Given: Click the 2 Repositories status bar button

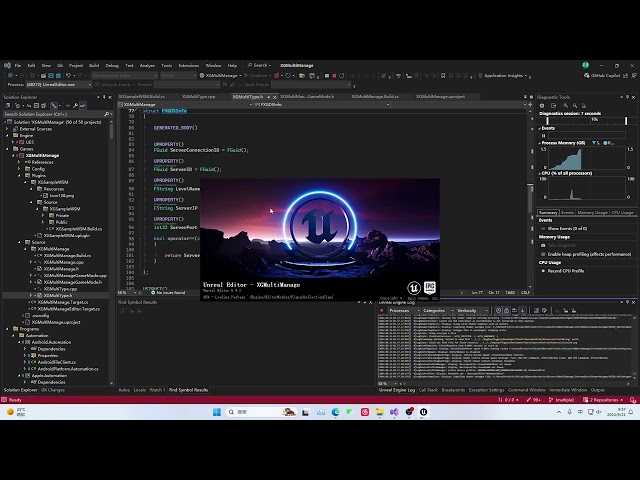Looking at the screenshot, I should click(x=603, y=400).
